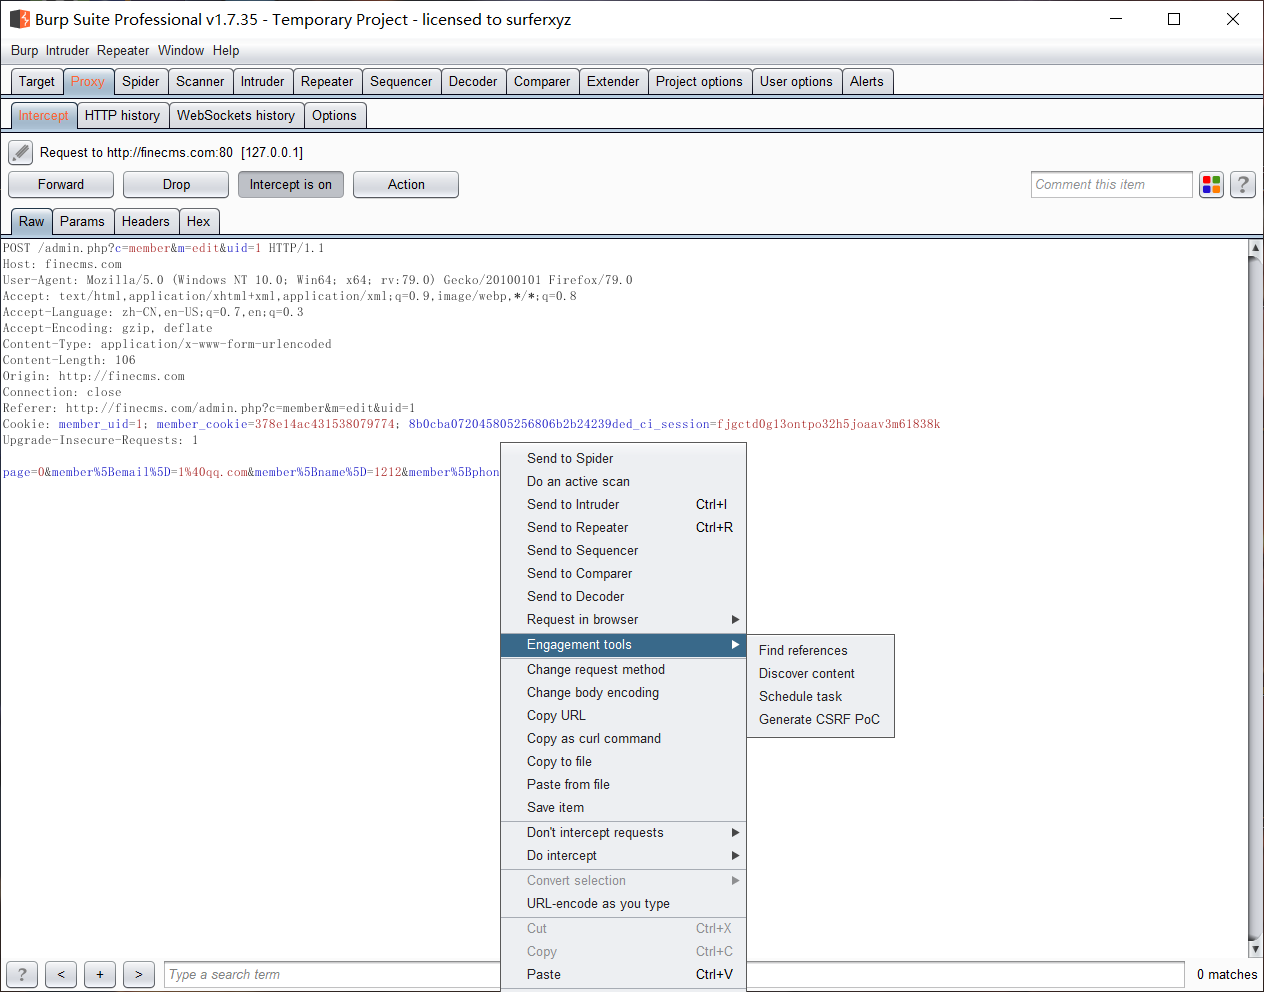Select Save item

pyautogui.click(x=623, y=808)
